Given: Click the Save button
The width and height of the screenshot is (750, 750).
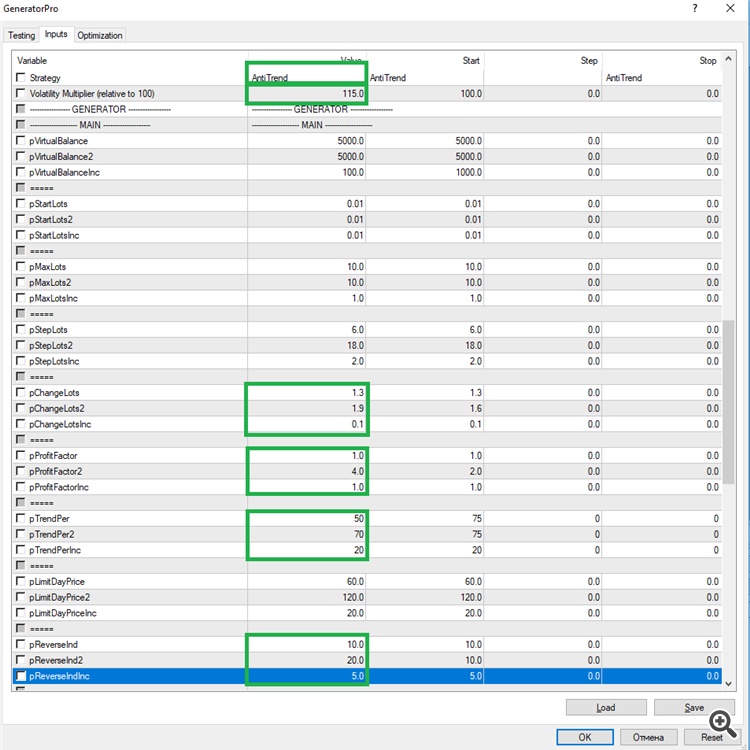Looking at the screenshot, I should point(694,707).
